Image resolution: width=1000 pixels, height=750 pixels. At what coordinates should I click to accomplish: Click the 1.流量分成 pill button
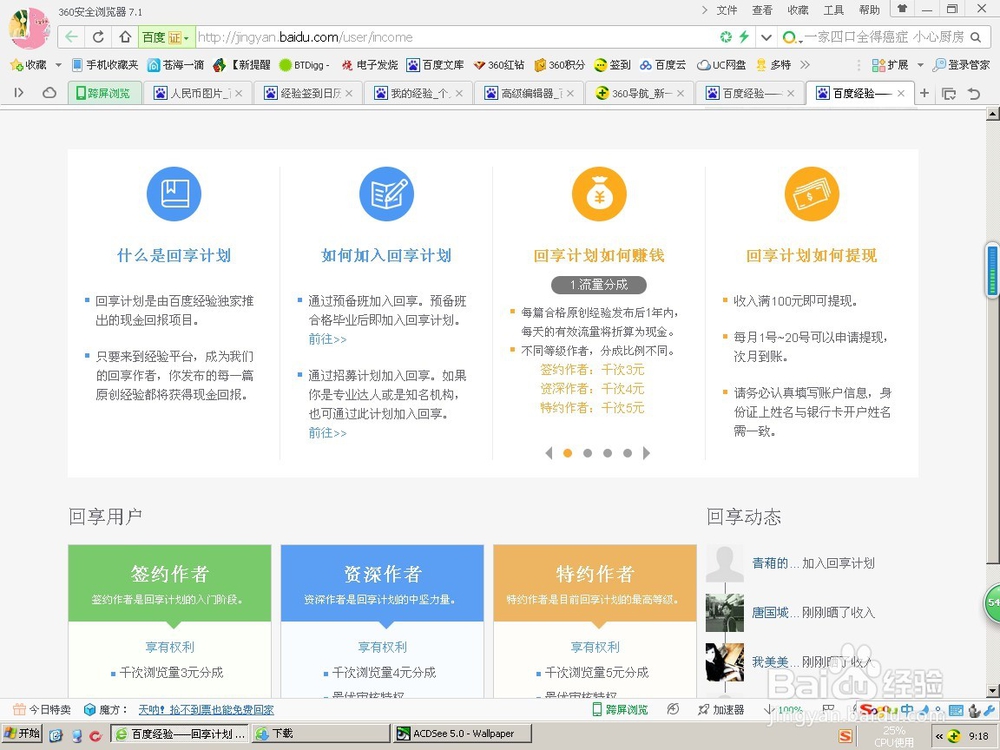pos(599,284)
